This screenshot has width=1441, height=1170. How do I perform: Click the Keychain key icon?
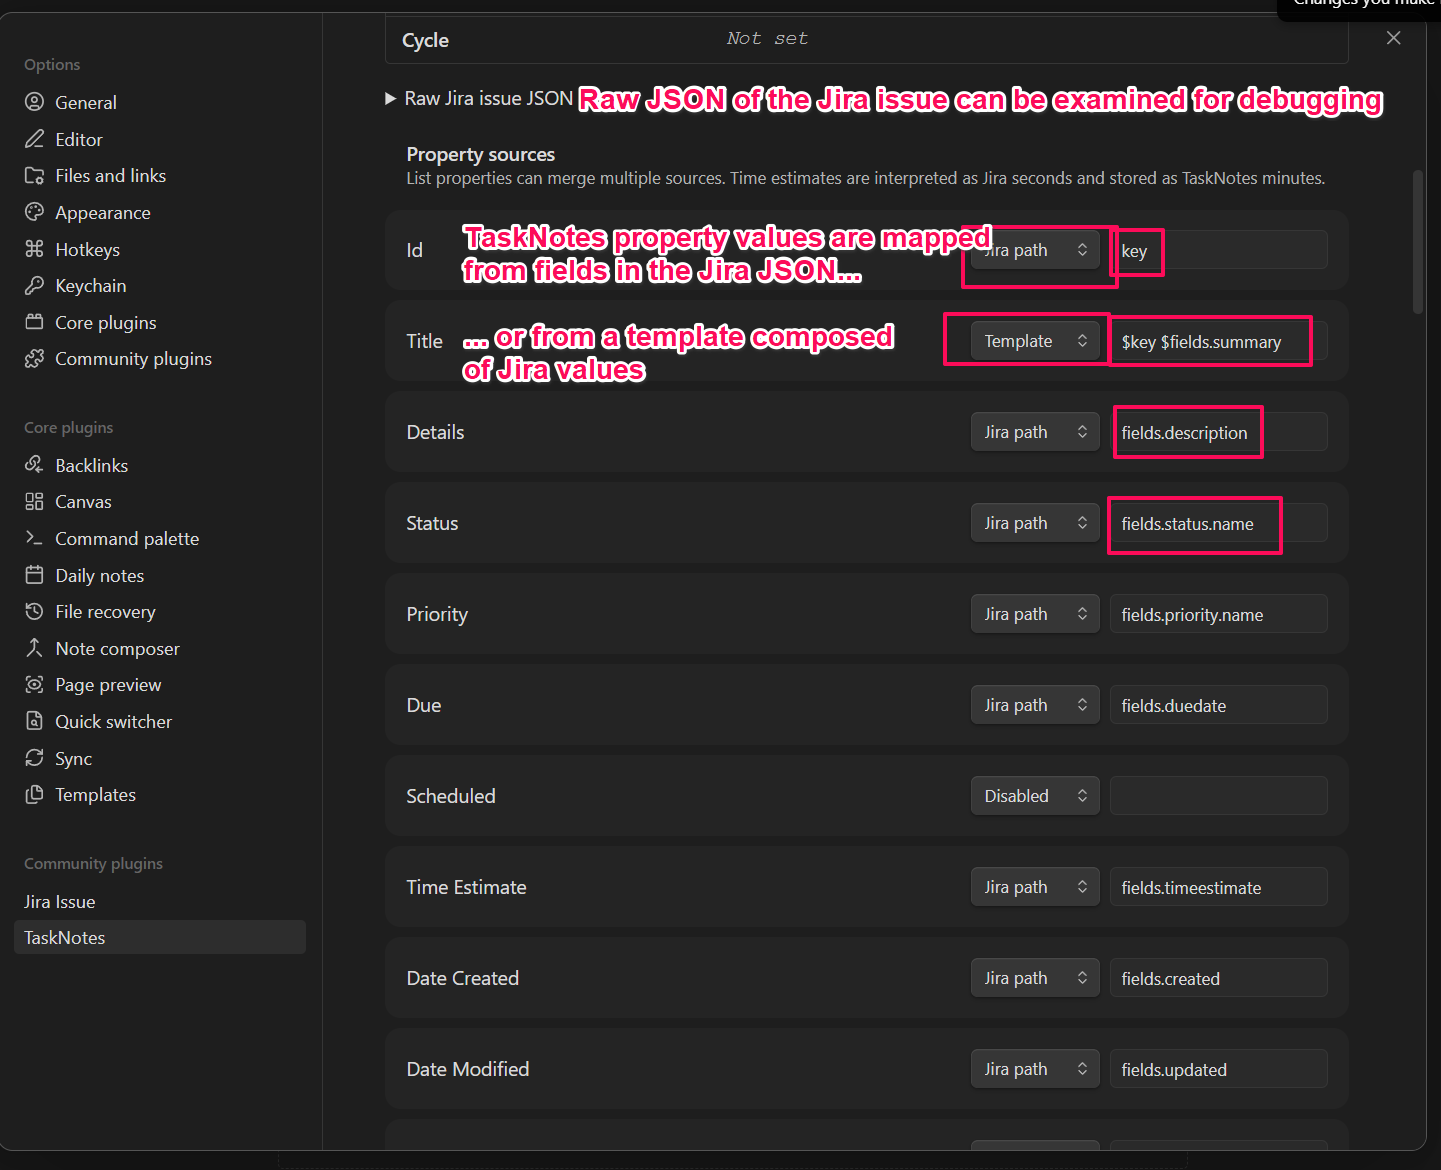pos(35,286)
